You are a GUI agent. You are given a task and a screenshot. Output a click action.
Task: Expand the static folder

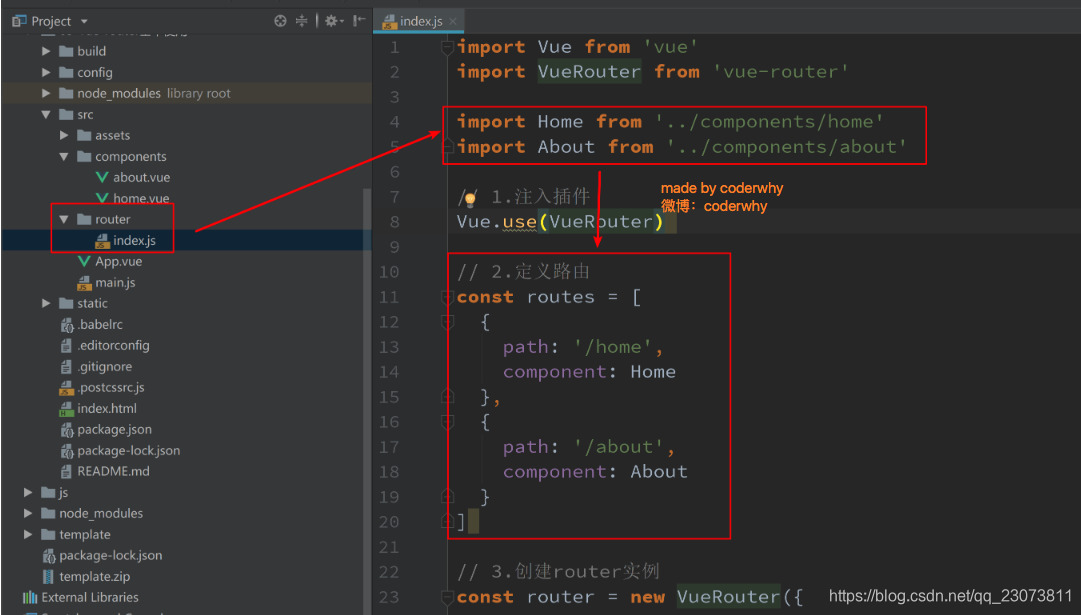coord(46,303)
